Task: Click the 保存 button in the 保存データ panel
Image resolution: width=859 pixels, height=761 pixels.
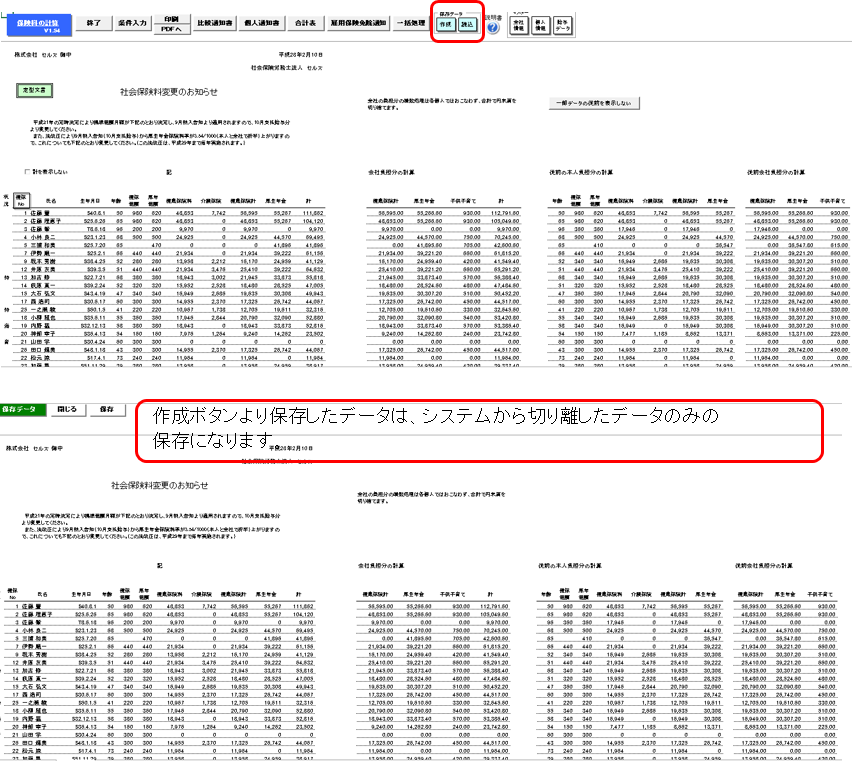Action: (107, 409)
